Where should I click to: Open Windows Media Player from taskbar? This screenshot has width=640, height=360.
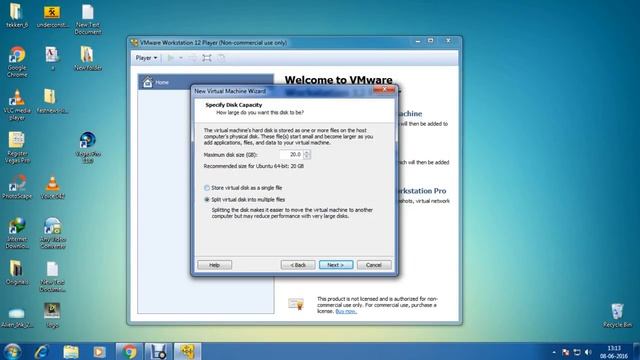[99, 351]
